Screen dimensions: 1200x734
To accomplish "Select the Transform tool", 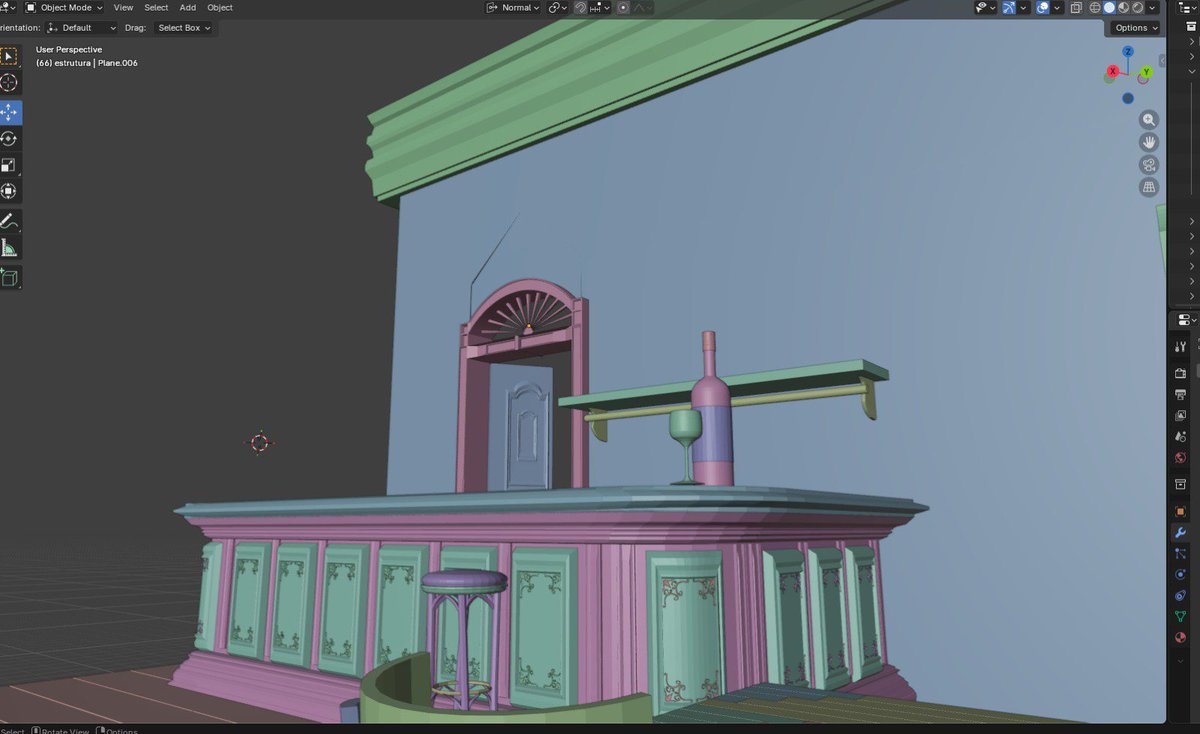I will (8, 192).
